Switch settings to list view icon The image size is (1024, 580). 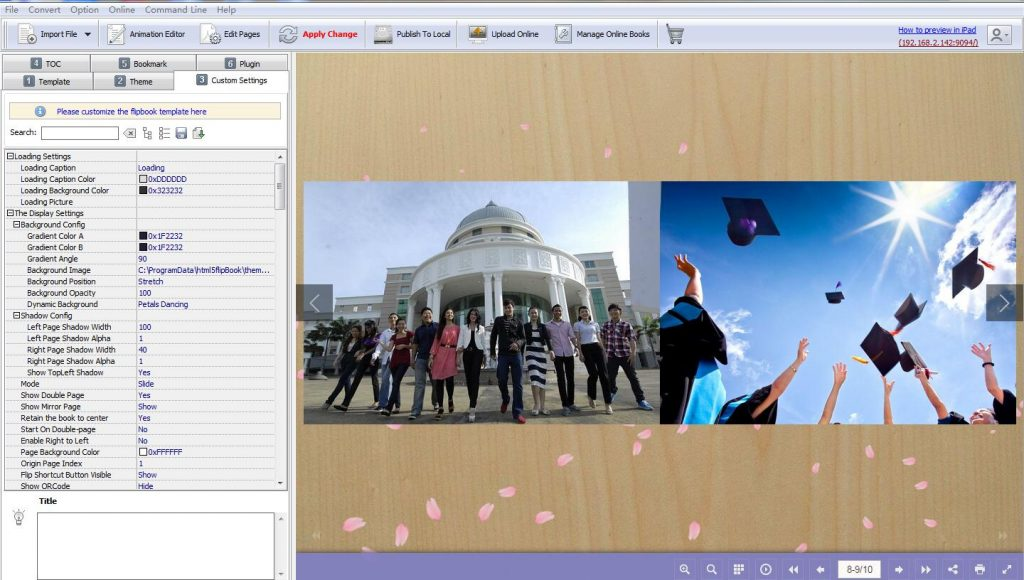[164, 133]
